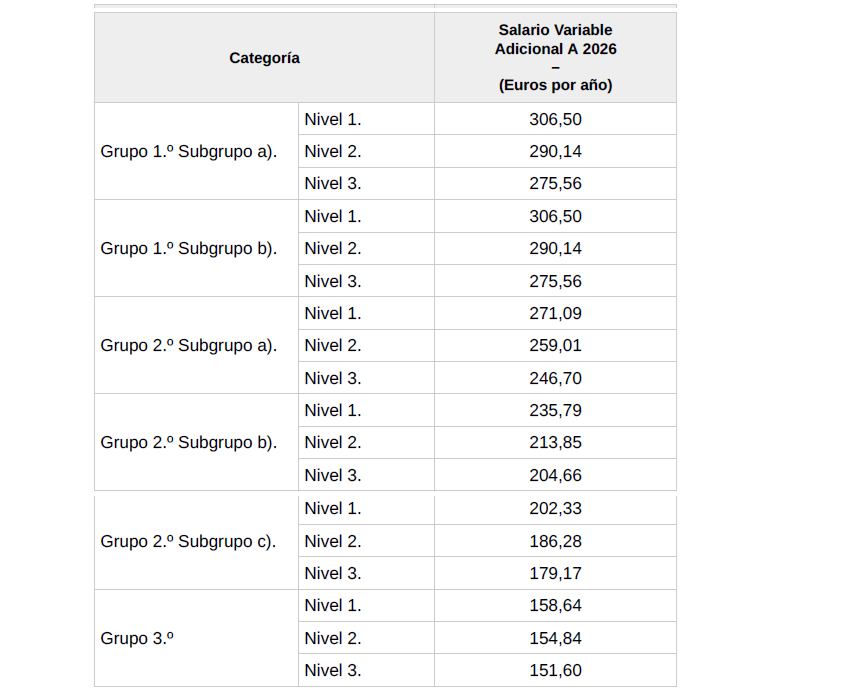Click the 235,79 salary value

[x=555, y=410]
